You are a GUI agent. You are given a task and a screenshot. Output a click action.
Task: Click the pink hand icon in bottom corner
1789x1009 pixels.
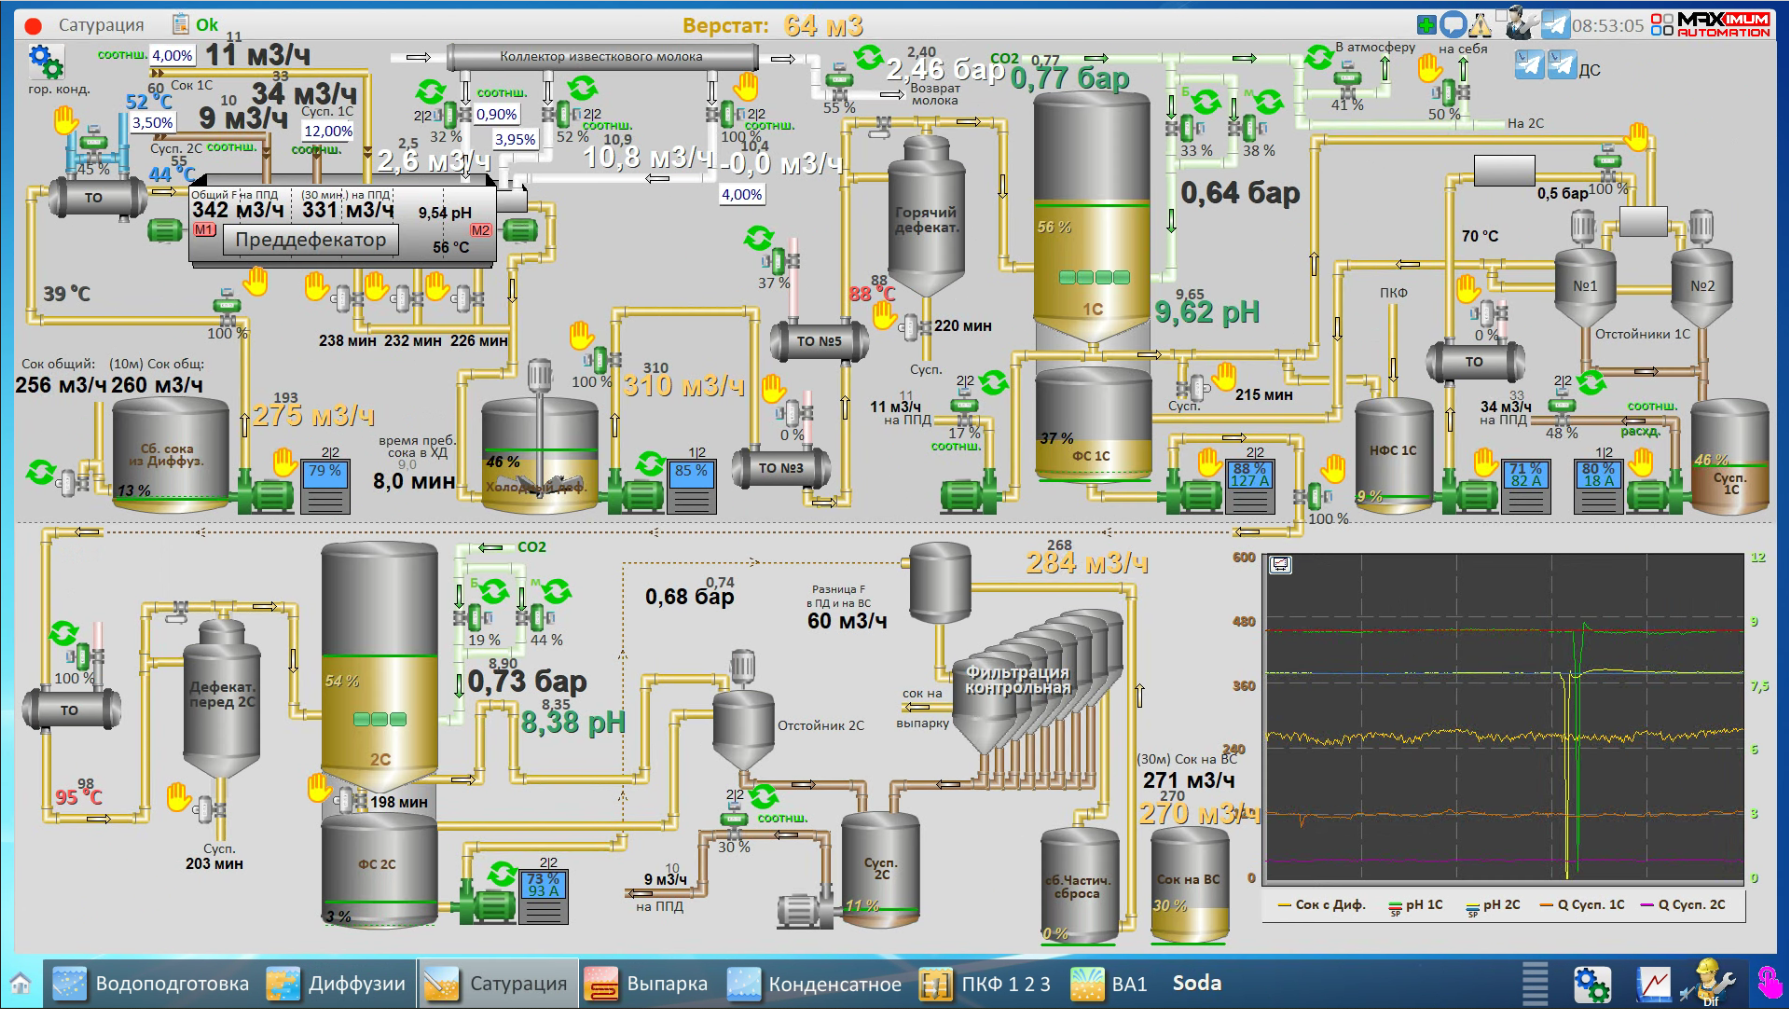pos(1770,984)
